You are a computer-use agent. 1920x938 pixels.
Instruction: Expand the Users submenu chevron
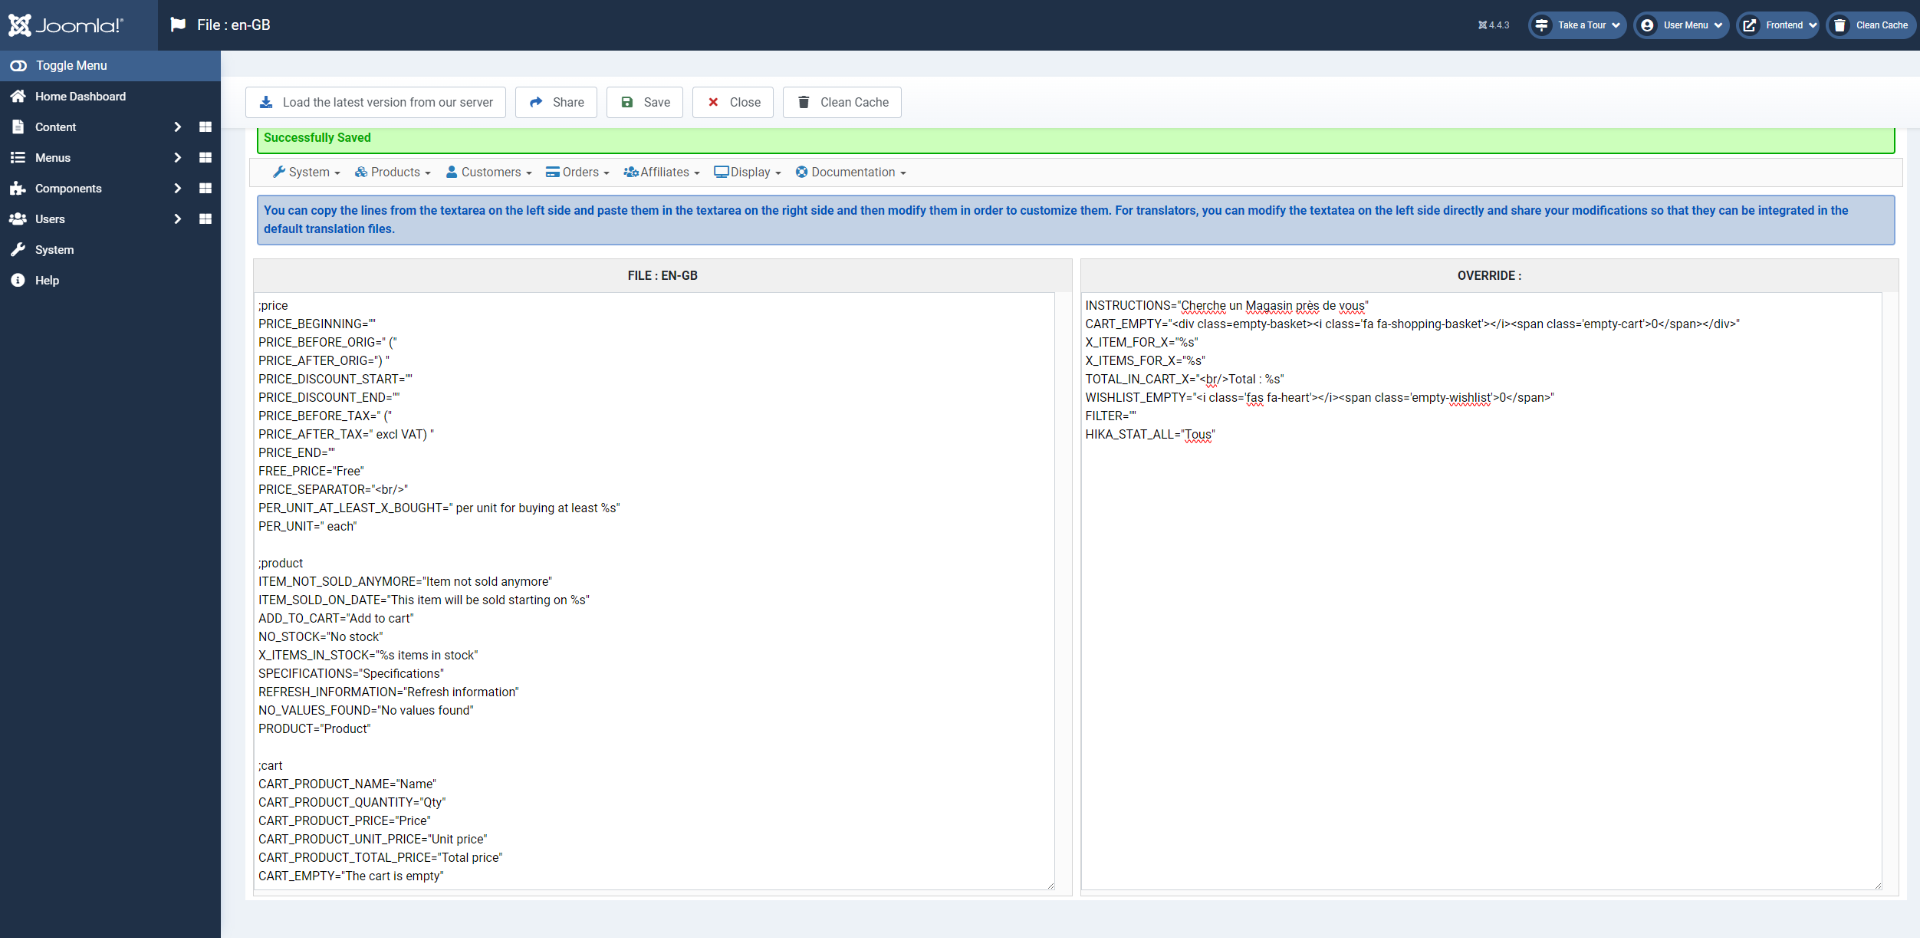(177, 219)
